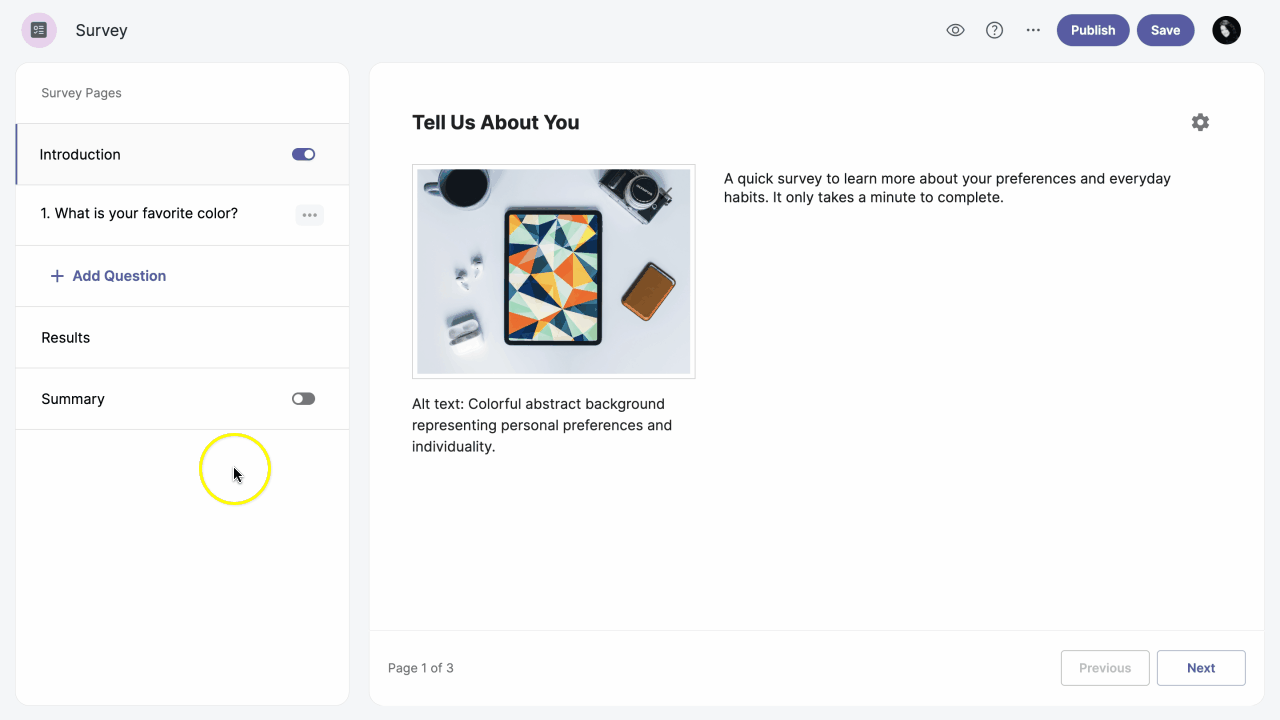The image size is (1280, 720).
Task: Open the Results page
Action: [x=66, y=338]
